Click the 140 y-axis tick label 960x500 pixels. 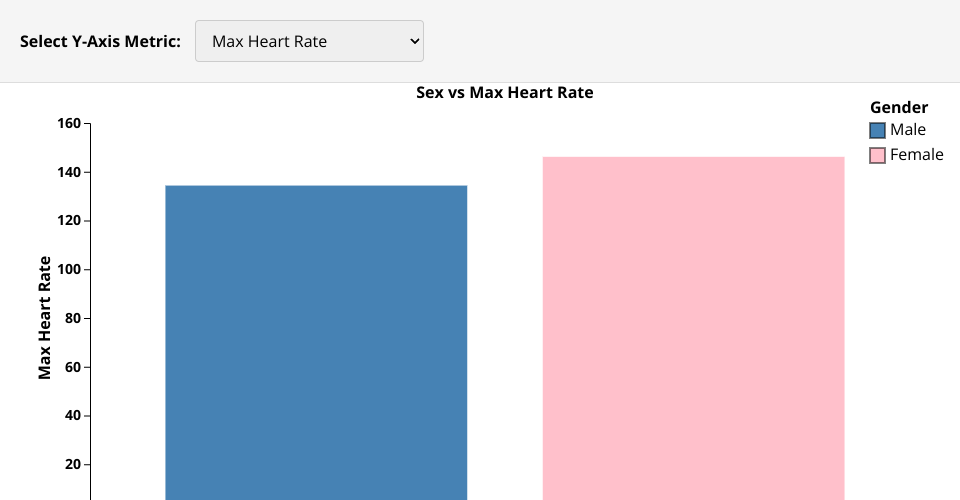coord(69,173)
